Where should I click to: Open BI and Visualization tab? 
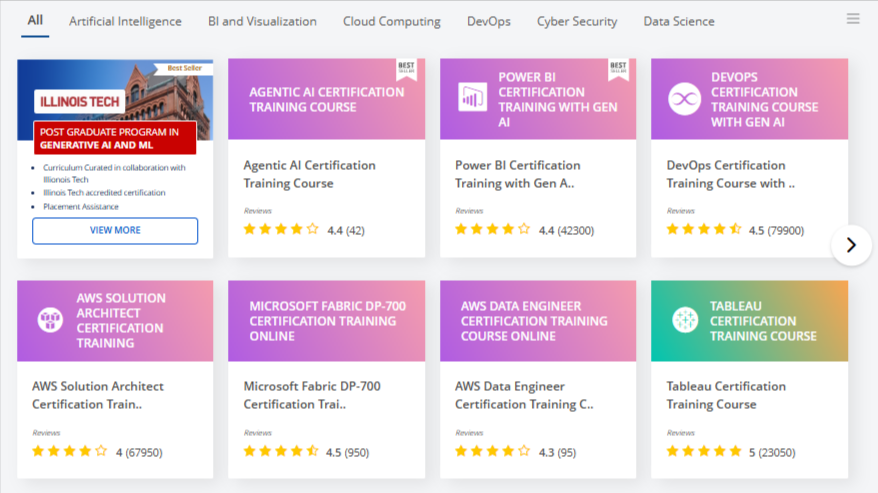262,21
